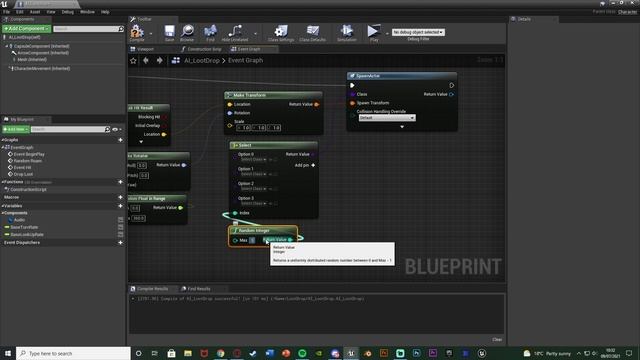Clear the compile results log
Image resolution: width=640 pixels, height=360 pixels.
[497, 340]
